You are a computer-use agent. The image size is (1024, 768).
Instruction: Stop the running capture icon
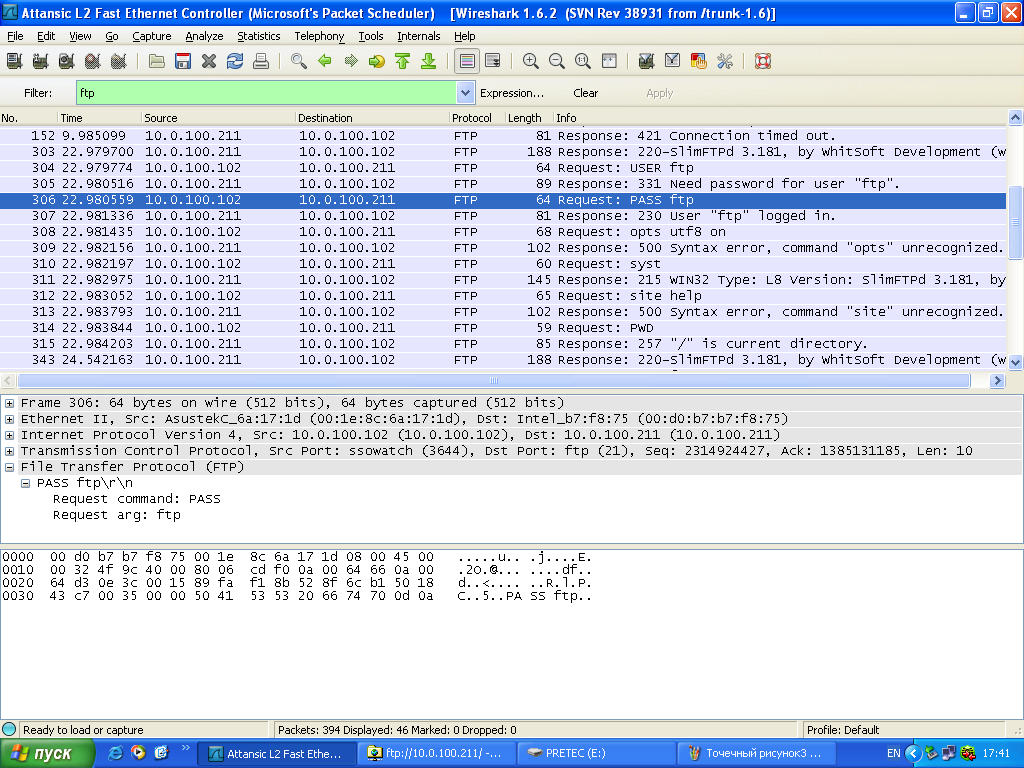93,61
